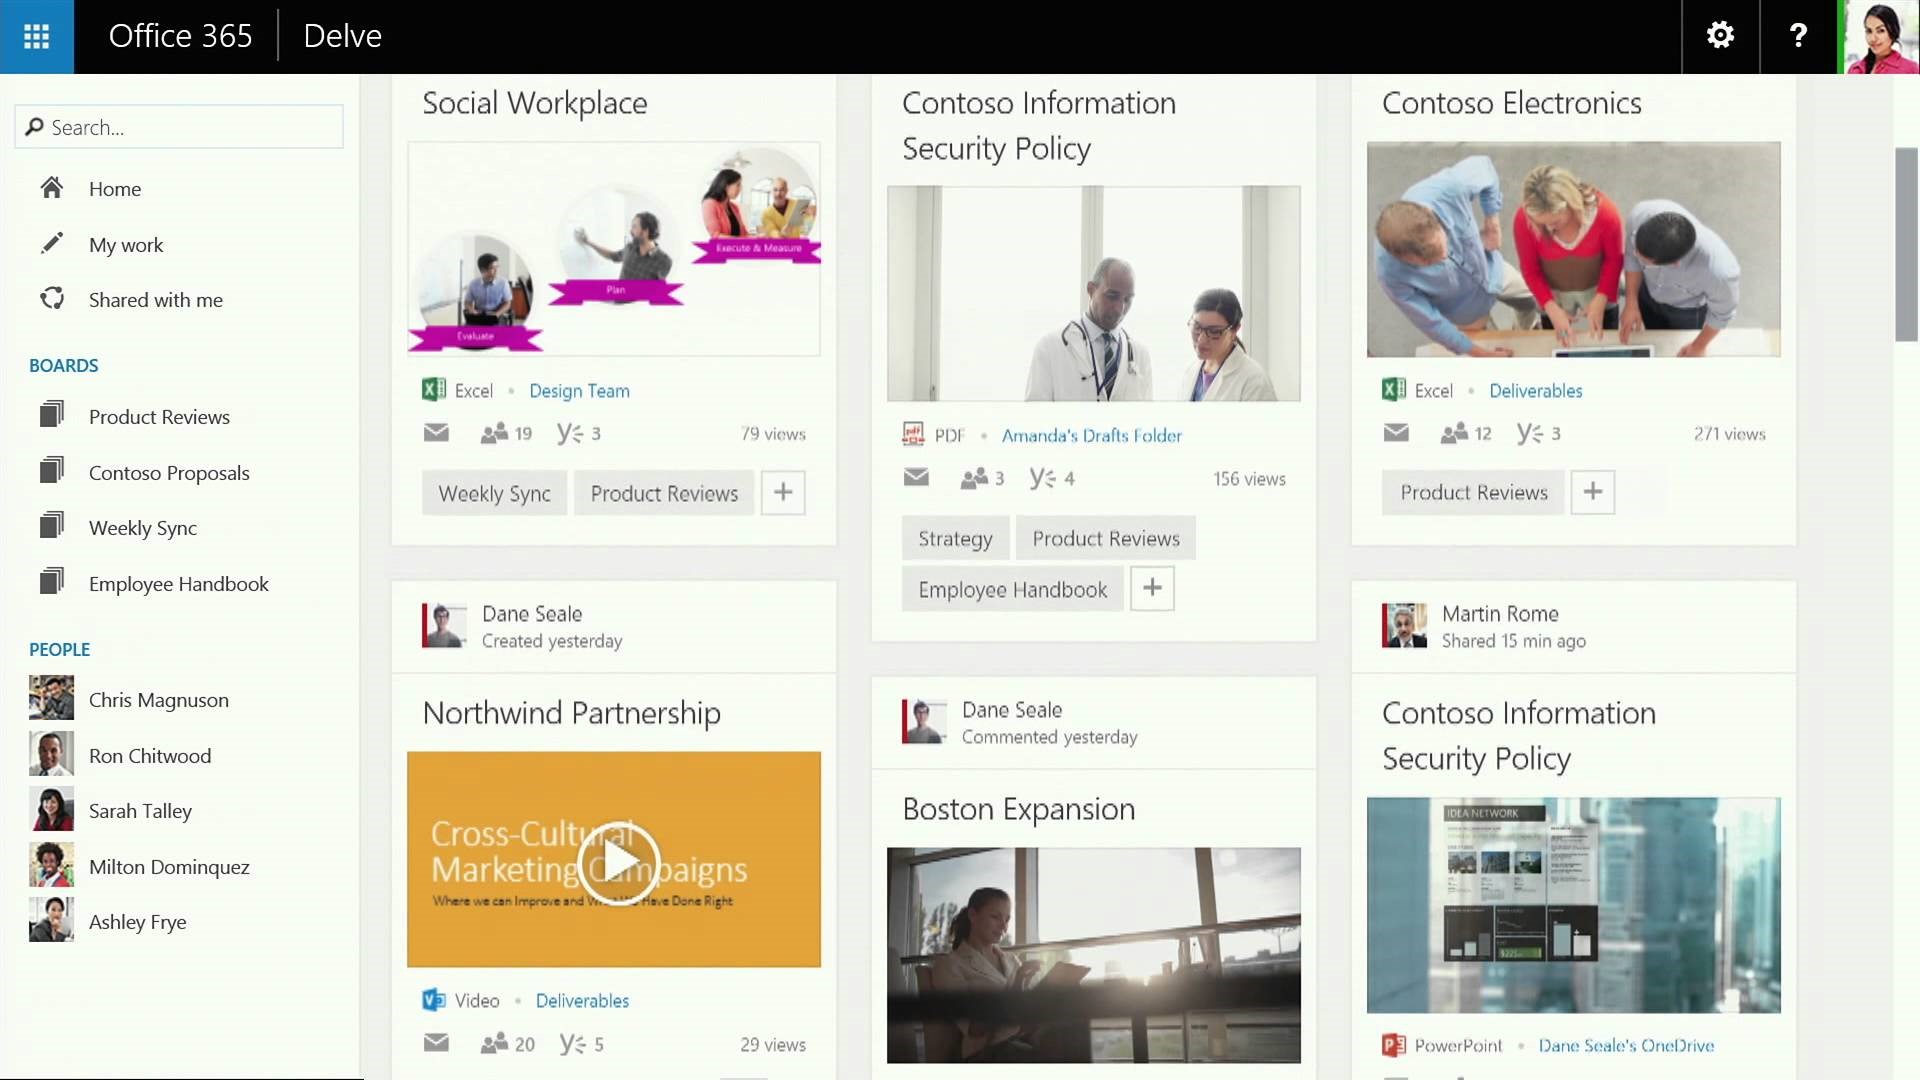Open Amanda's Drafts Folder link
The image size is (1920, 1080).
point(1091,435)
